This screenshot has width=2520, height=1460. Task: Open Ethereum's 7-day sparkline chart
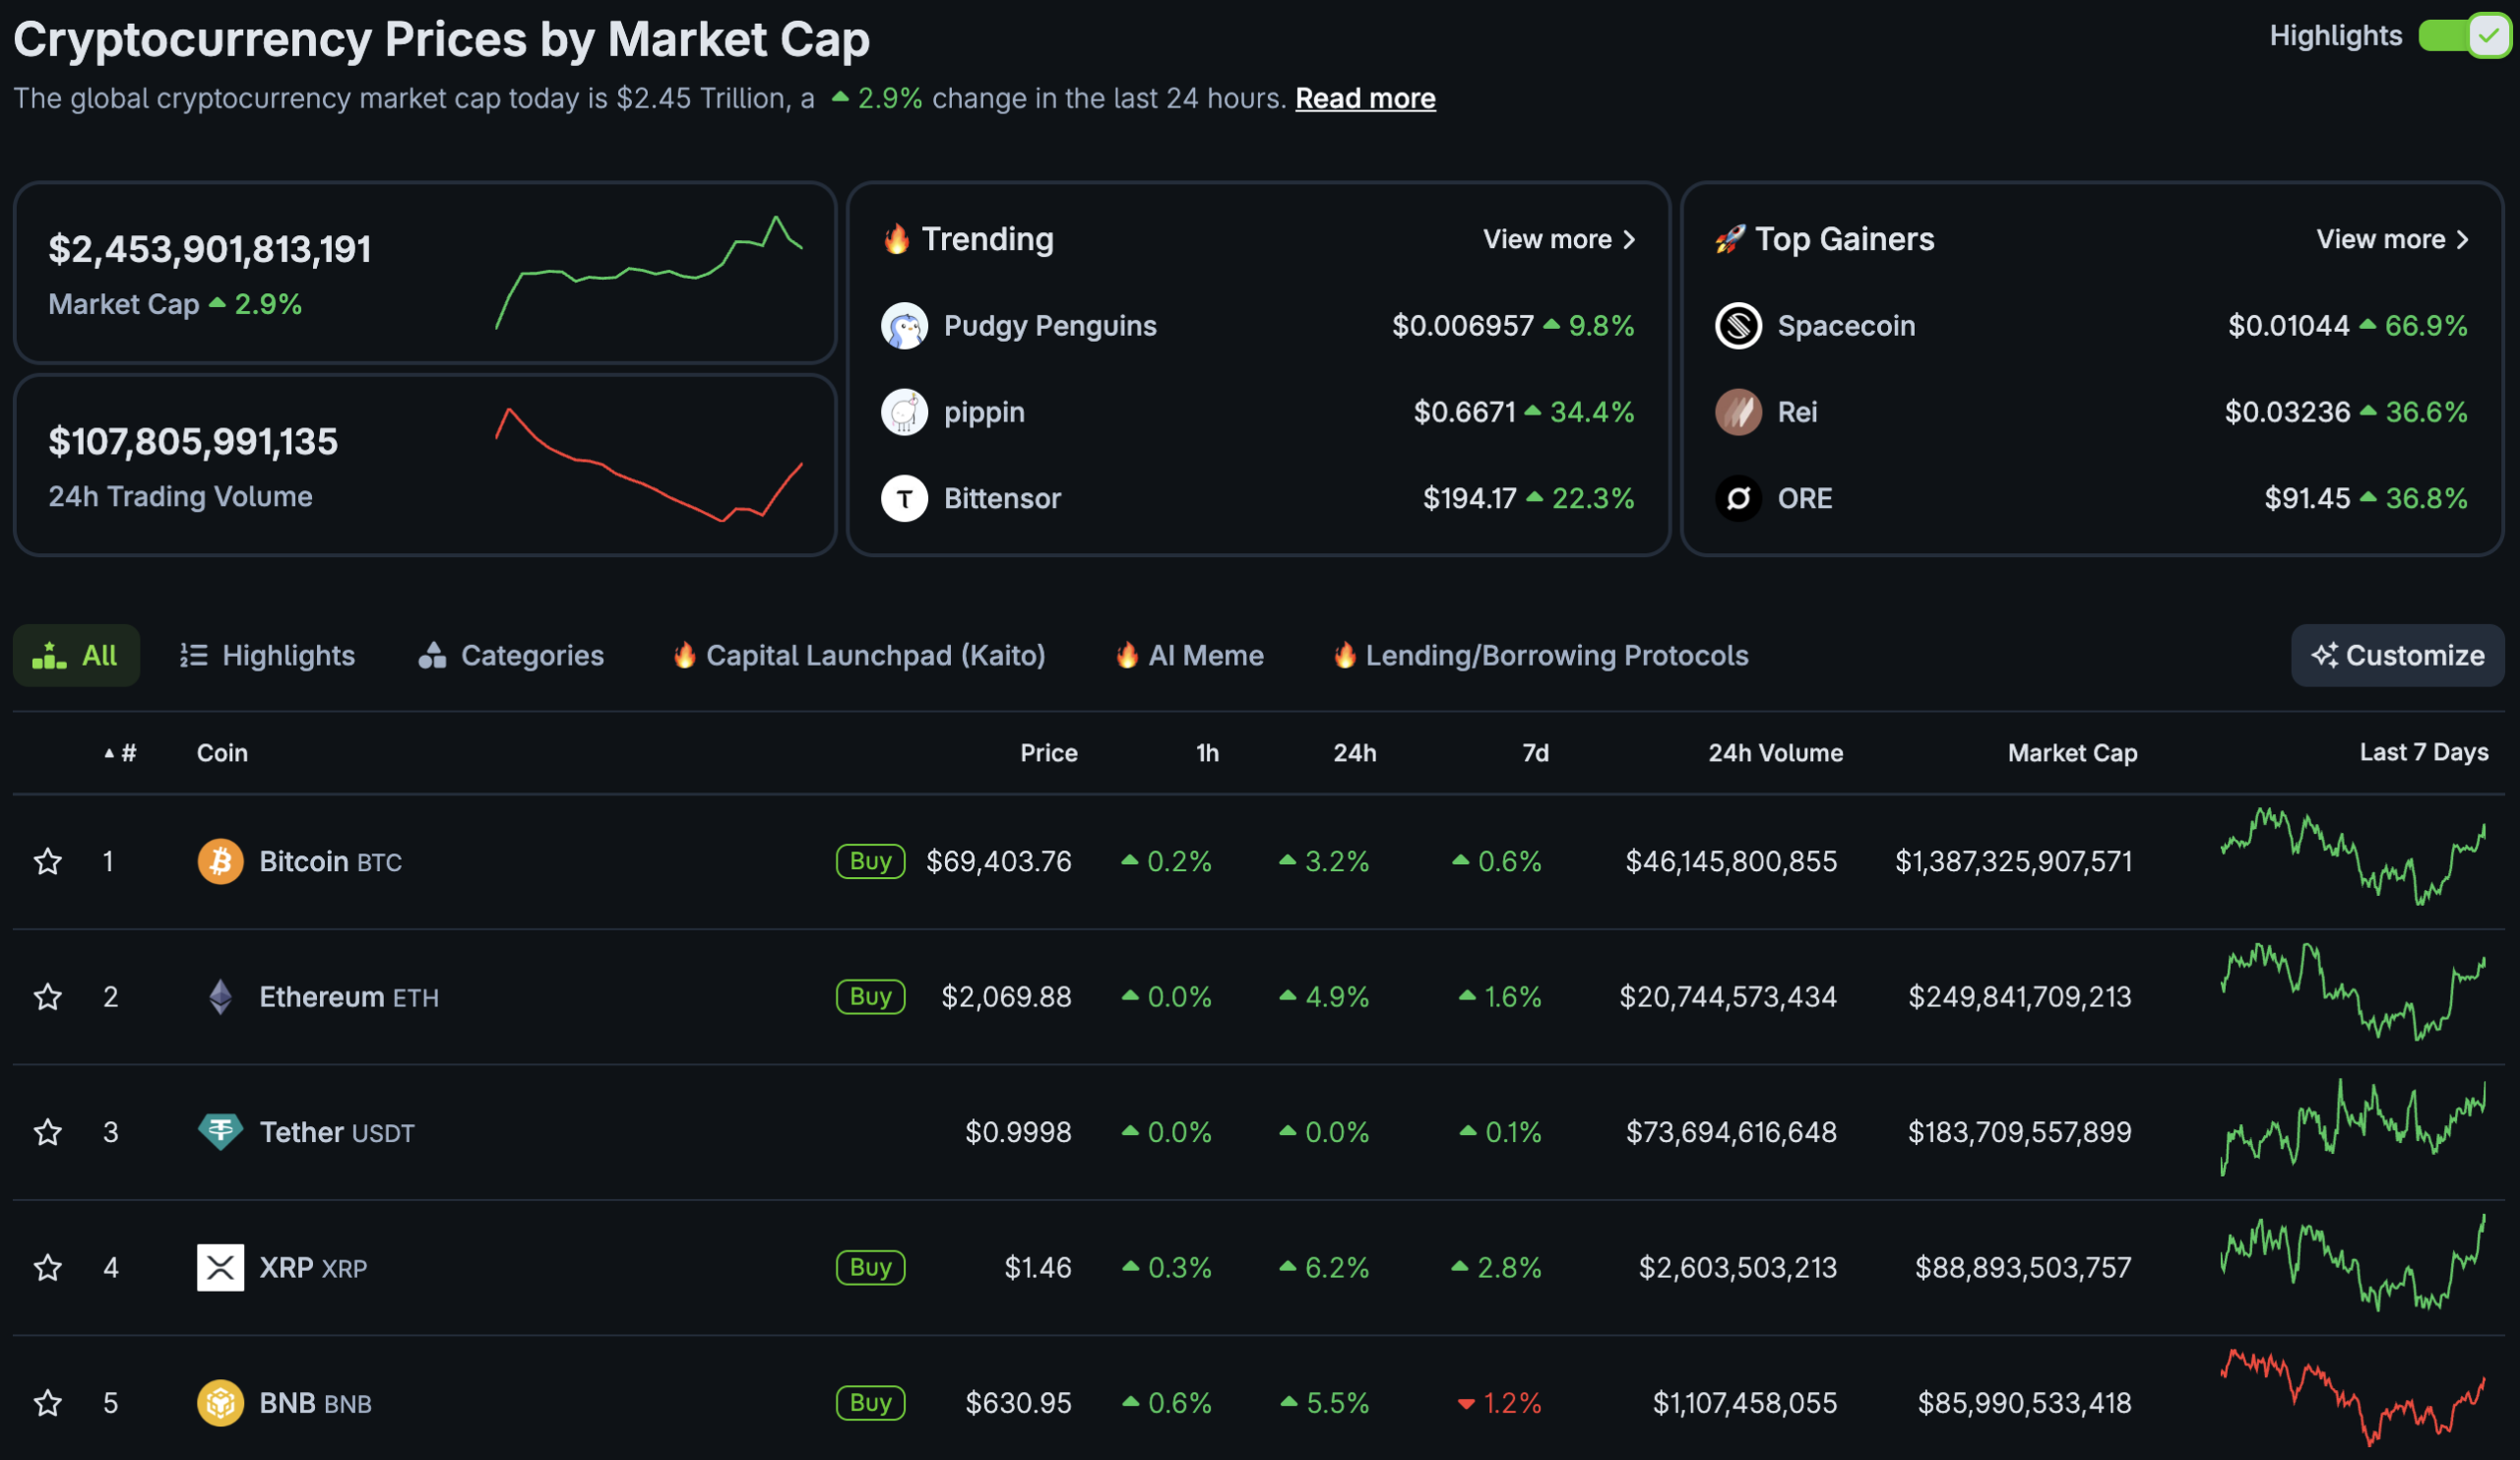point(2353,992)
